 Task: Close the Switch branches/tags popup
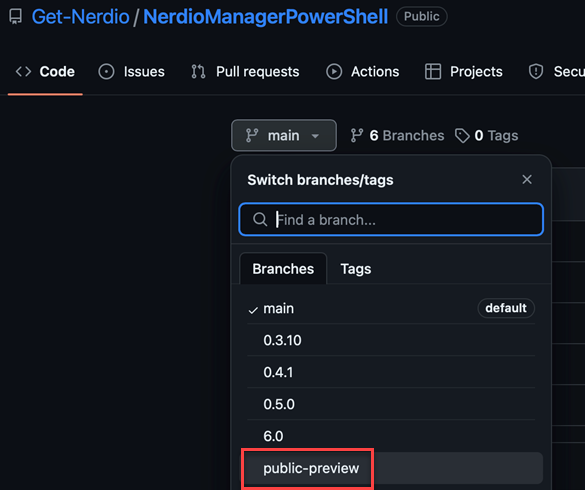tap(527, 180)
